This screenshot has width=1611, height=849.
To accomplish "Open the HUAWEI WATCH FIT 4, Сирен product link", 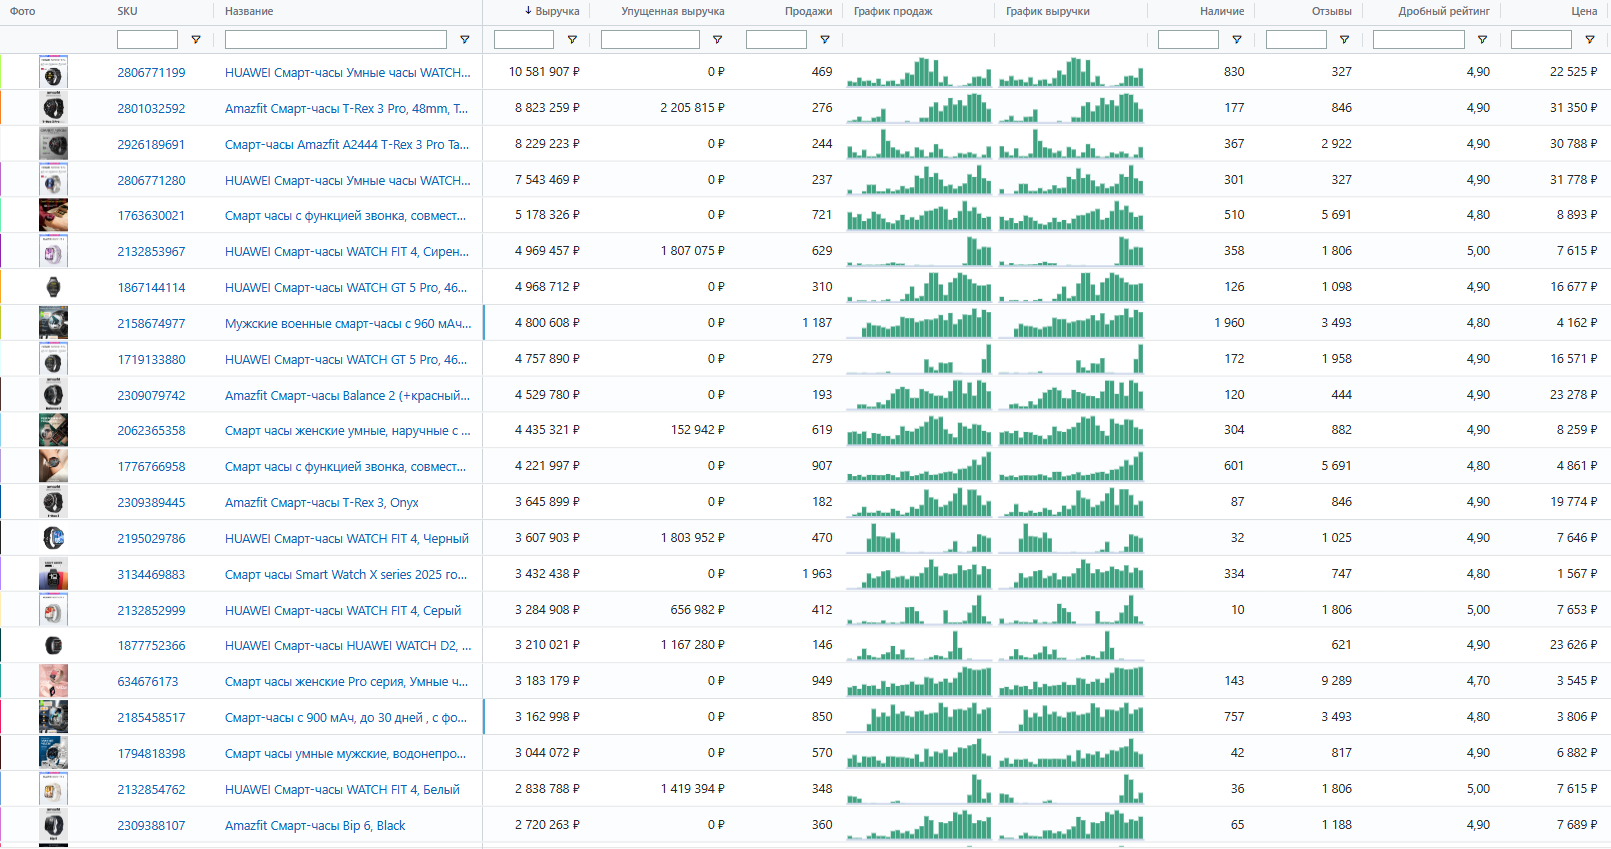I will 347,252.
